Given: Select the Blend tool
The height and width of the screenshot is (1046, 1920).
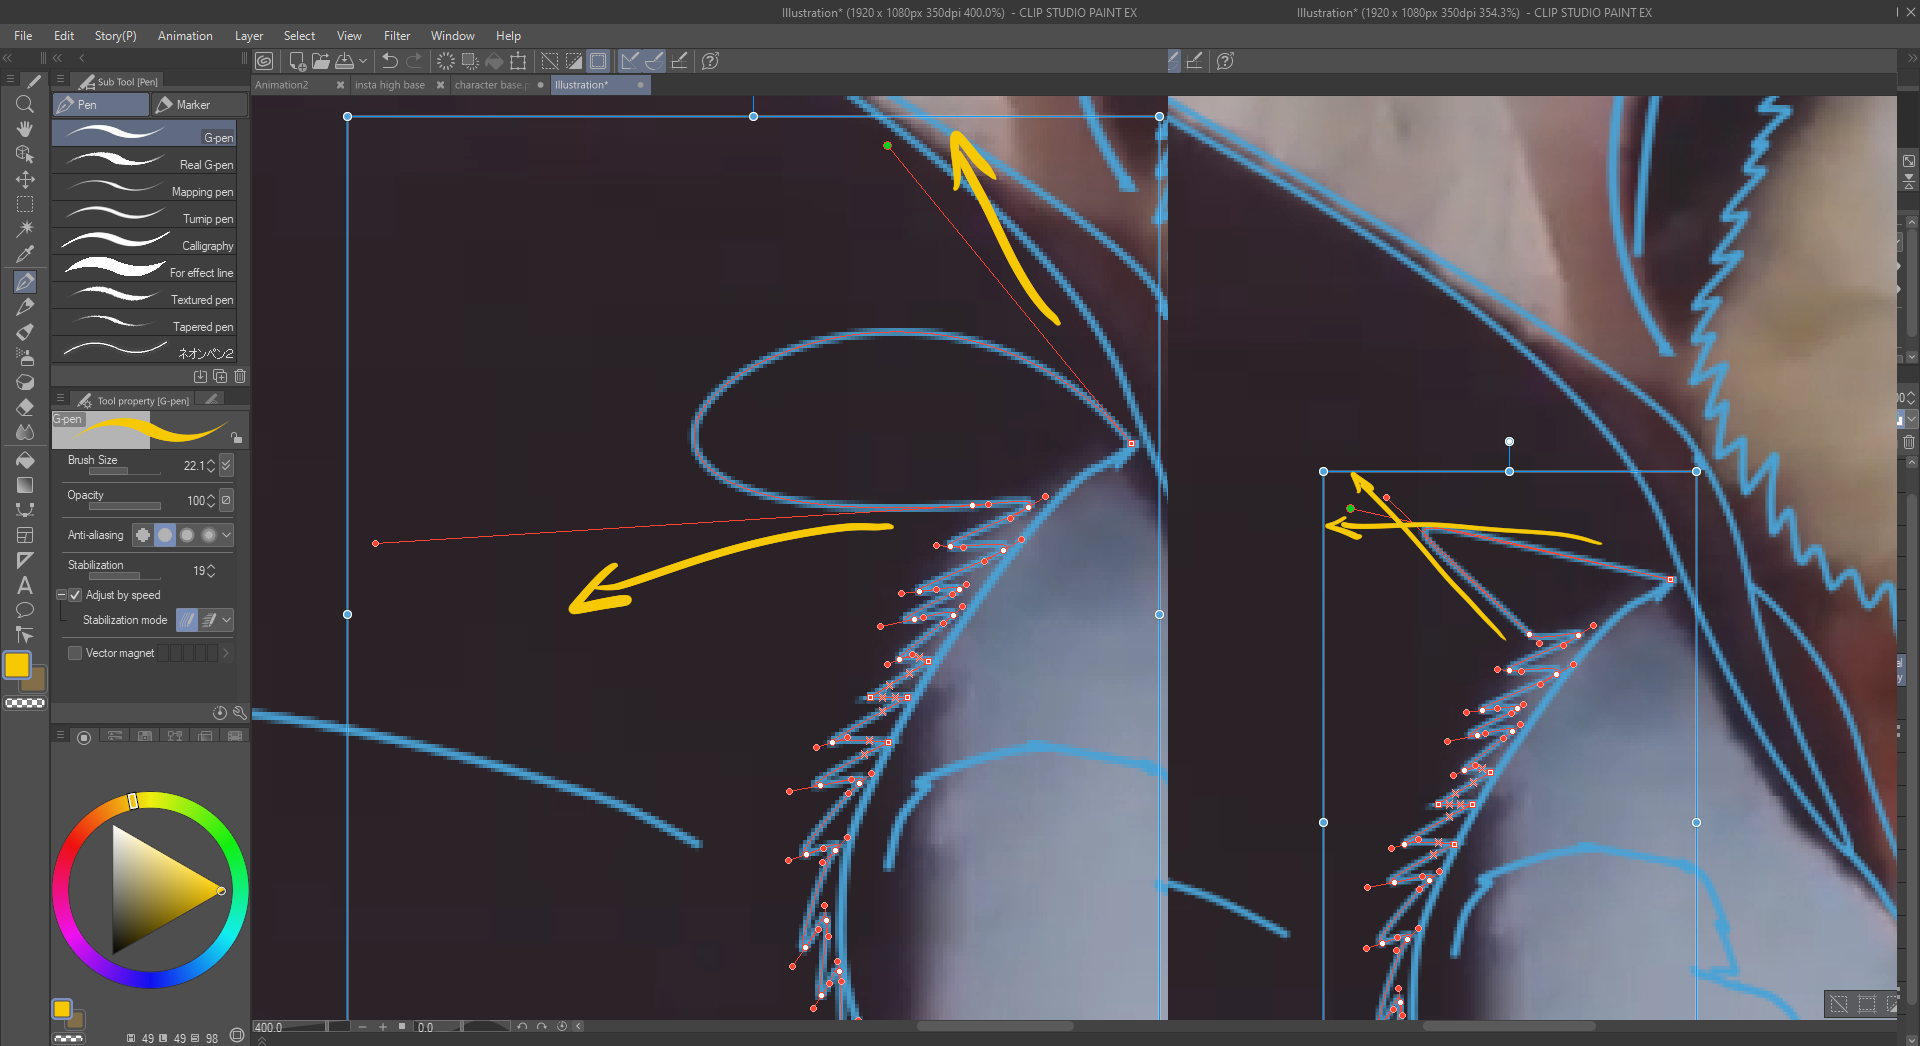Looking at the screenshot, I should pos(25,432).
